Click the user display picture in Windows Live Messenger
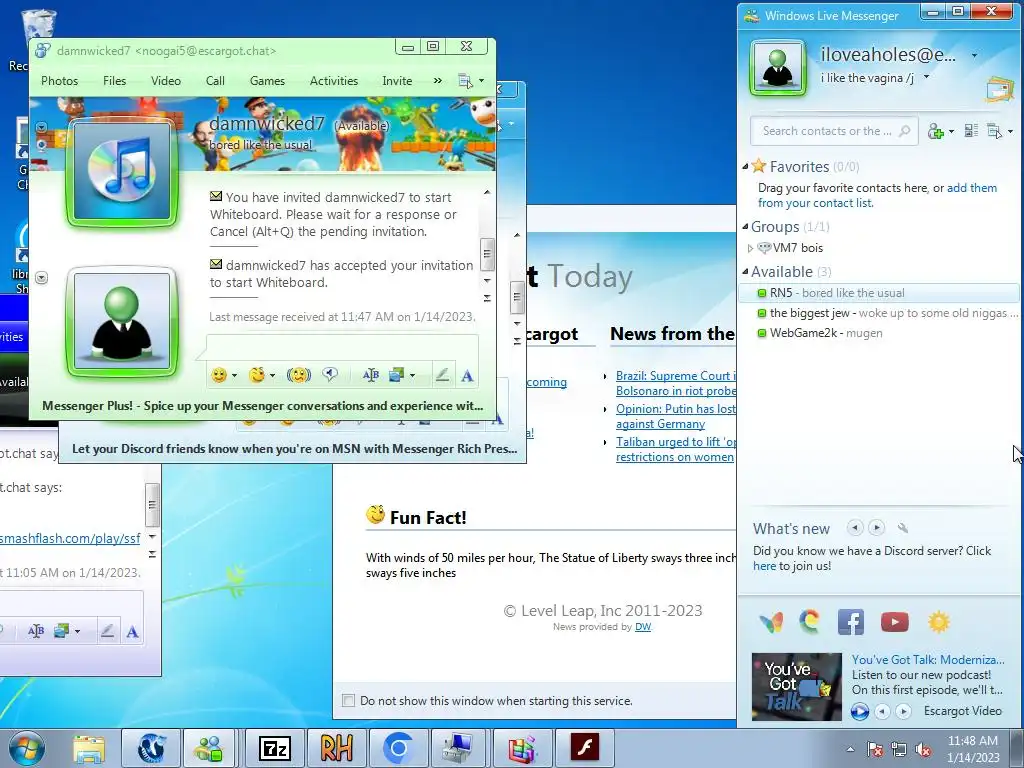Image resolution: width=1024 pixels, height=768 pixels. tap(777, 67)
